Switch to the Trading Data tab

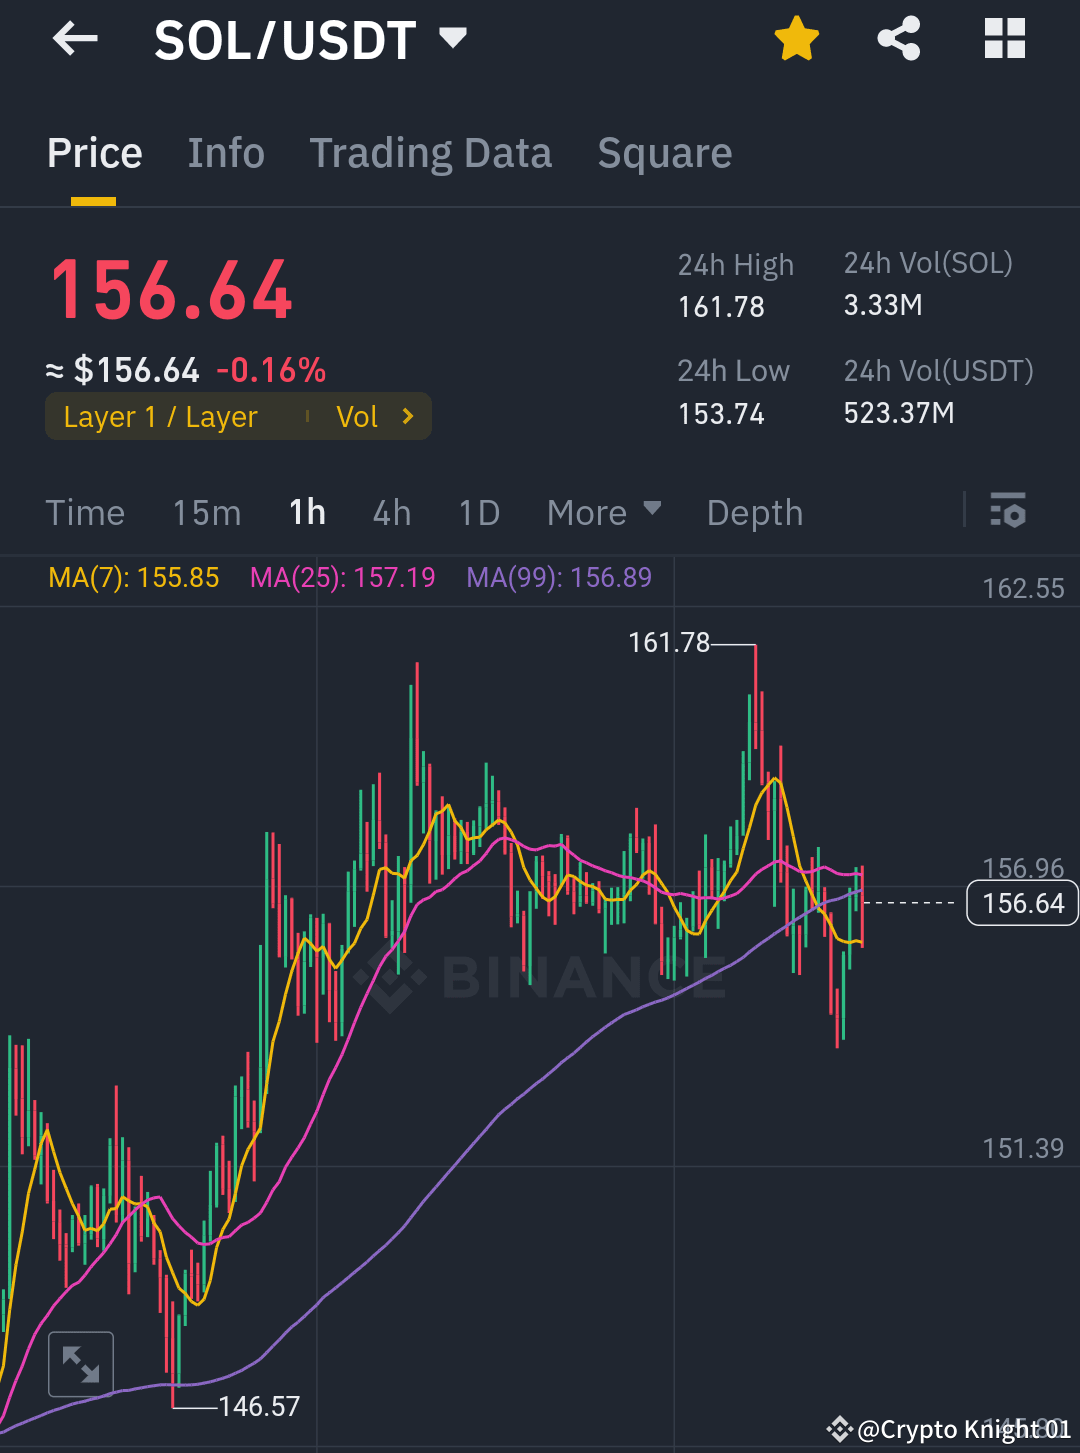point(431,152)
